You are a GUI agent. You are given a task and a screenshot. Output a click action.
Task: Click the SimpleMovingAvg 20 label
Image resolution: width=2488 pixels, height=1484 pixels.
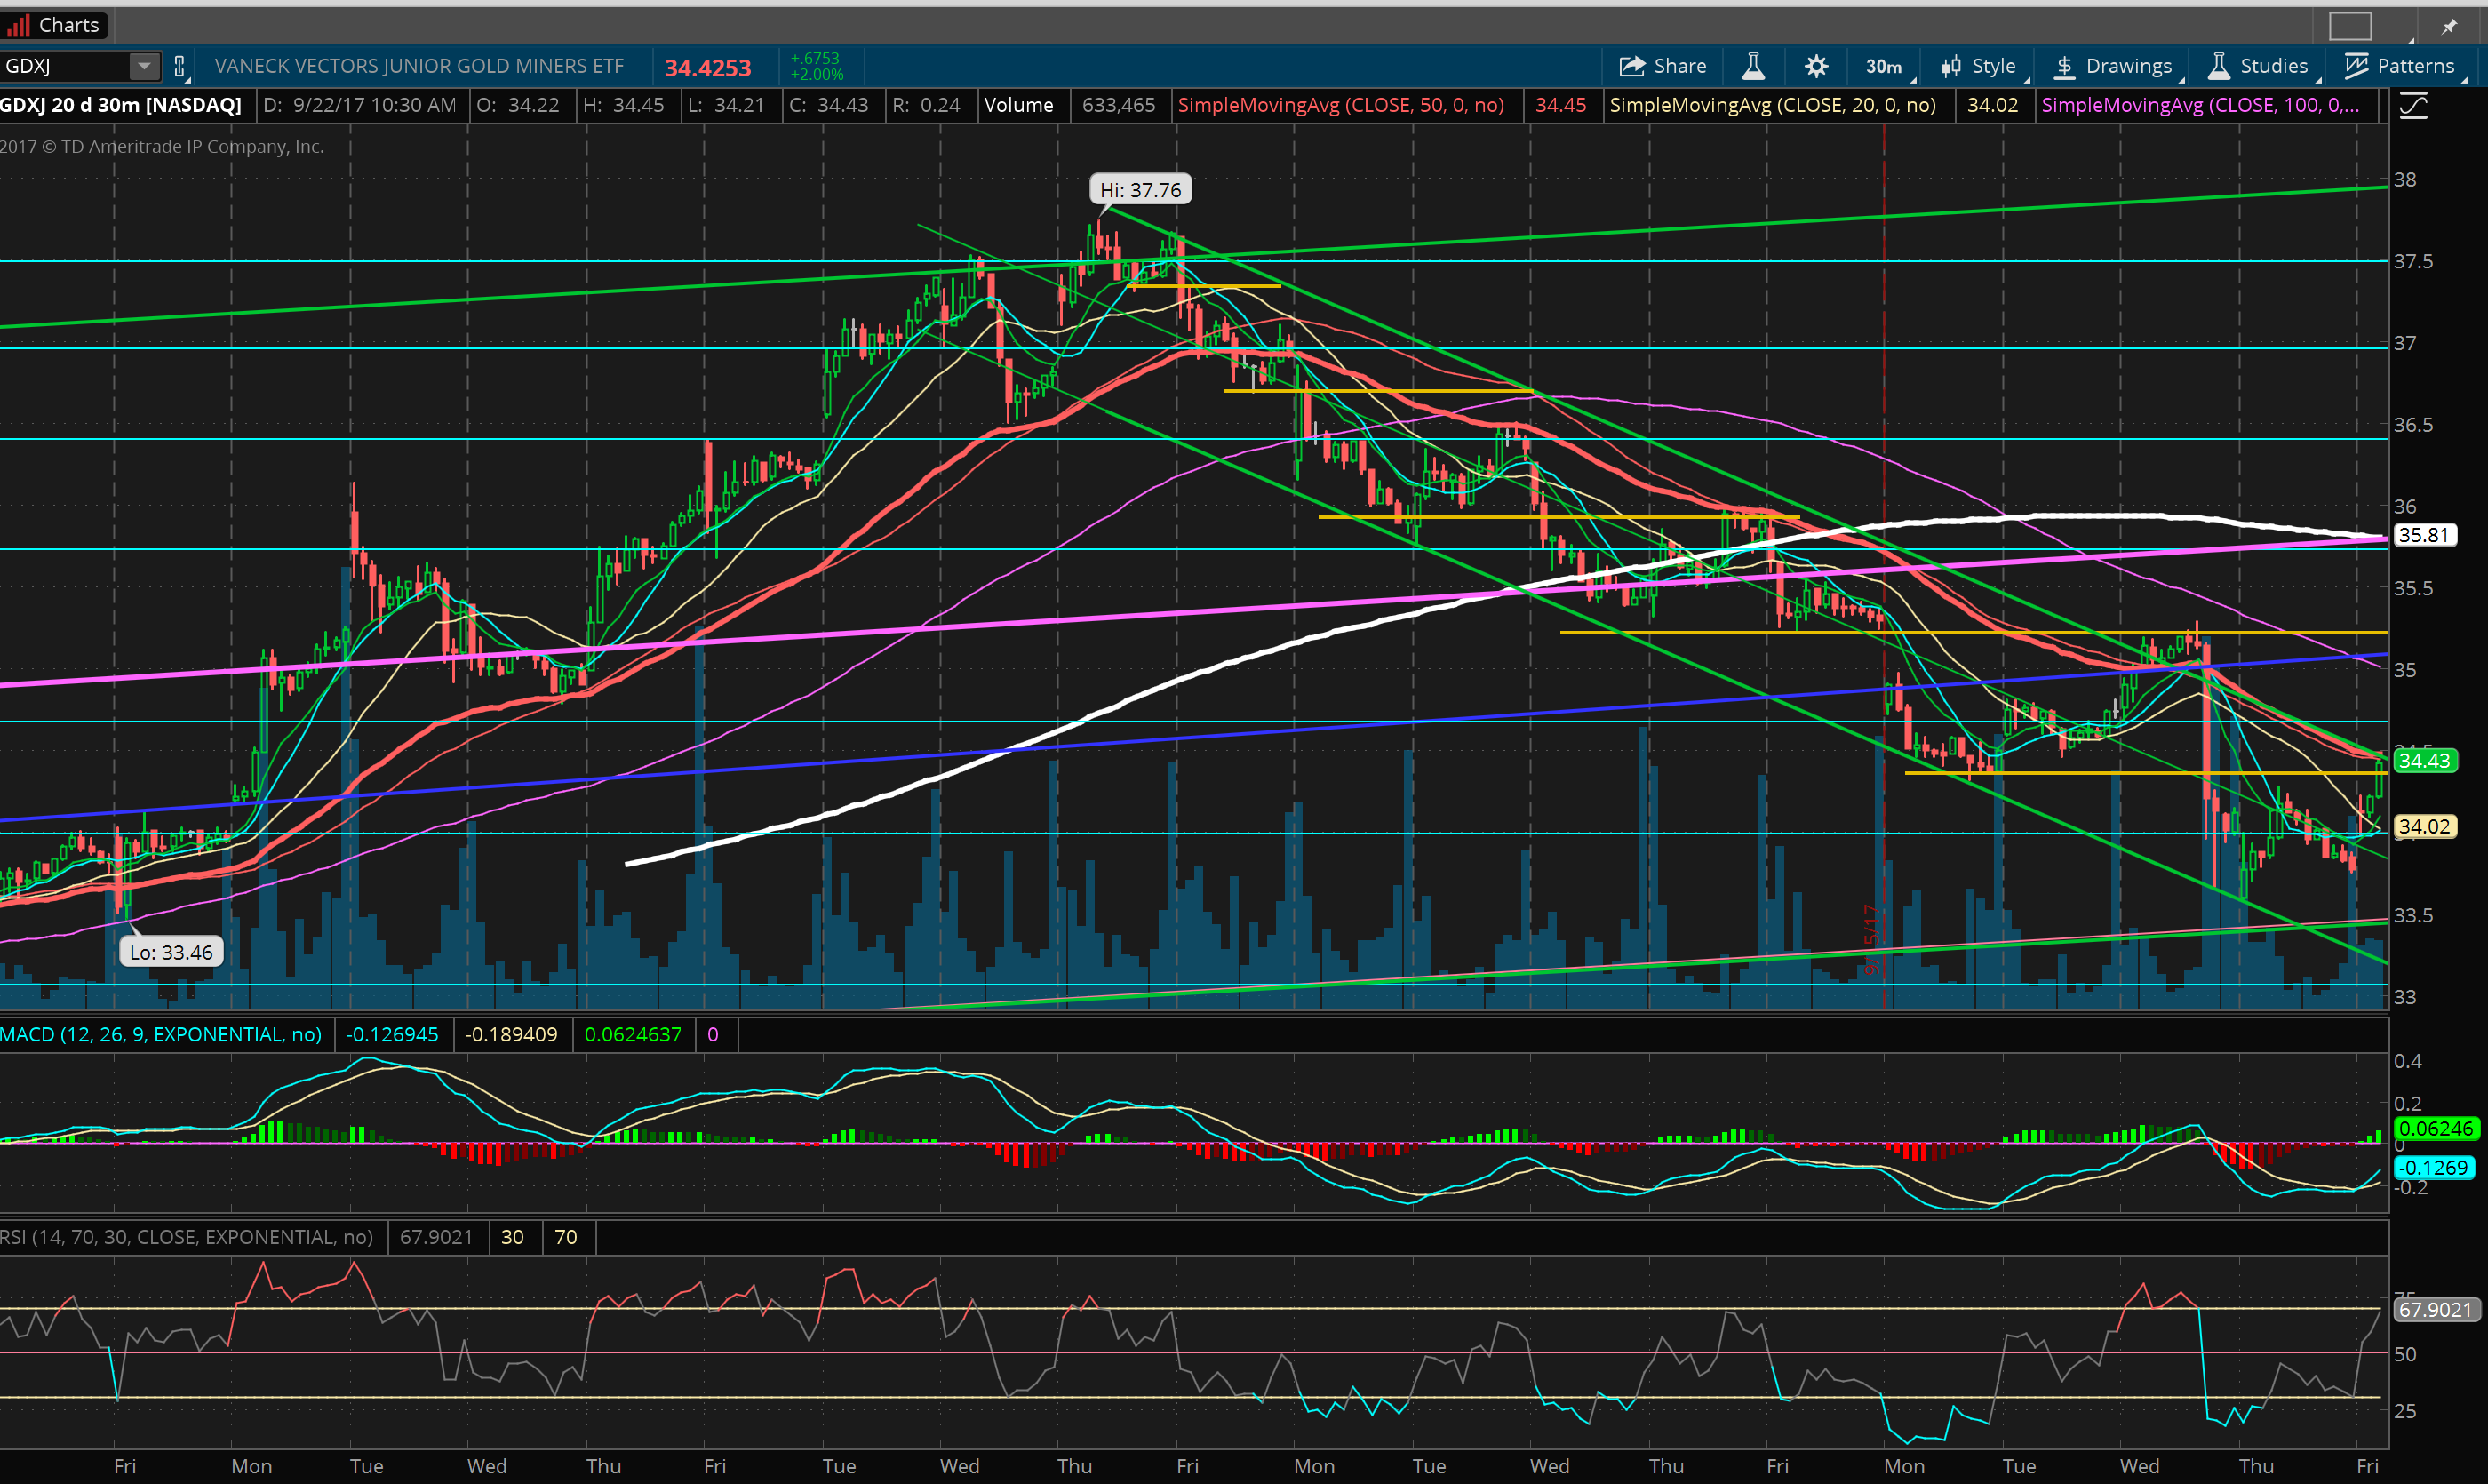pos(1772,105)
